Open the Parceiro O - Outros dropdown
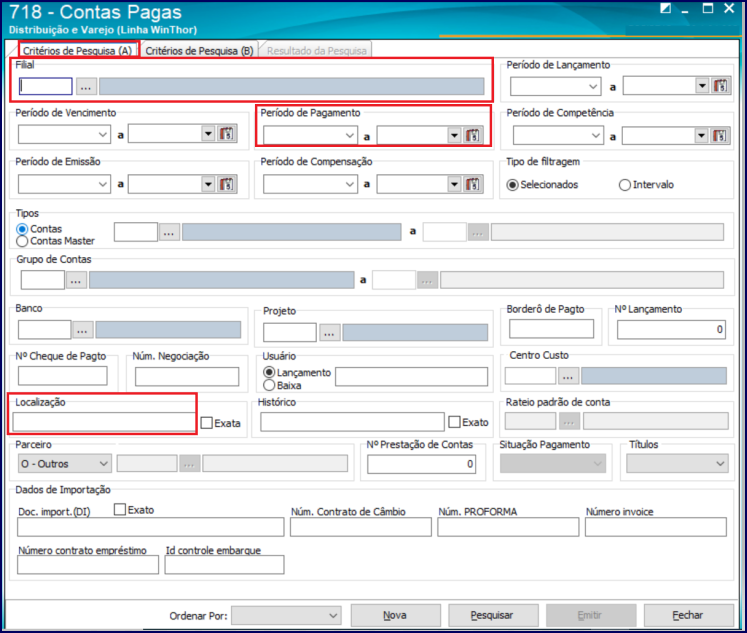 pos(65,463)
